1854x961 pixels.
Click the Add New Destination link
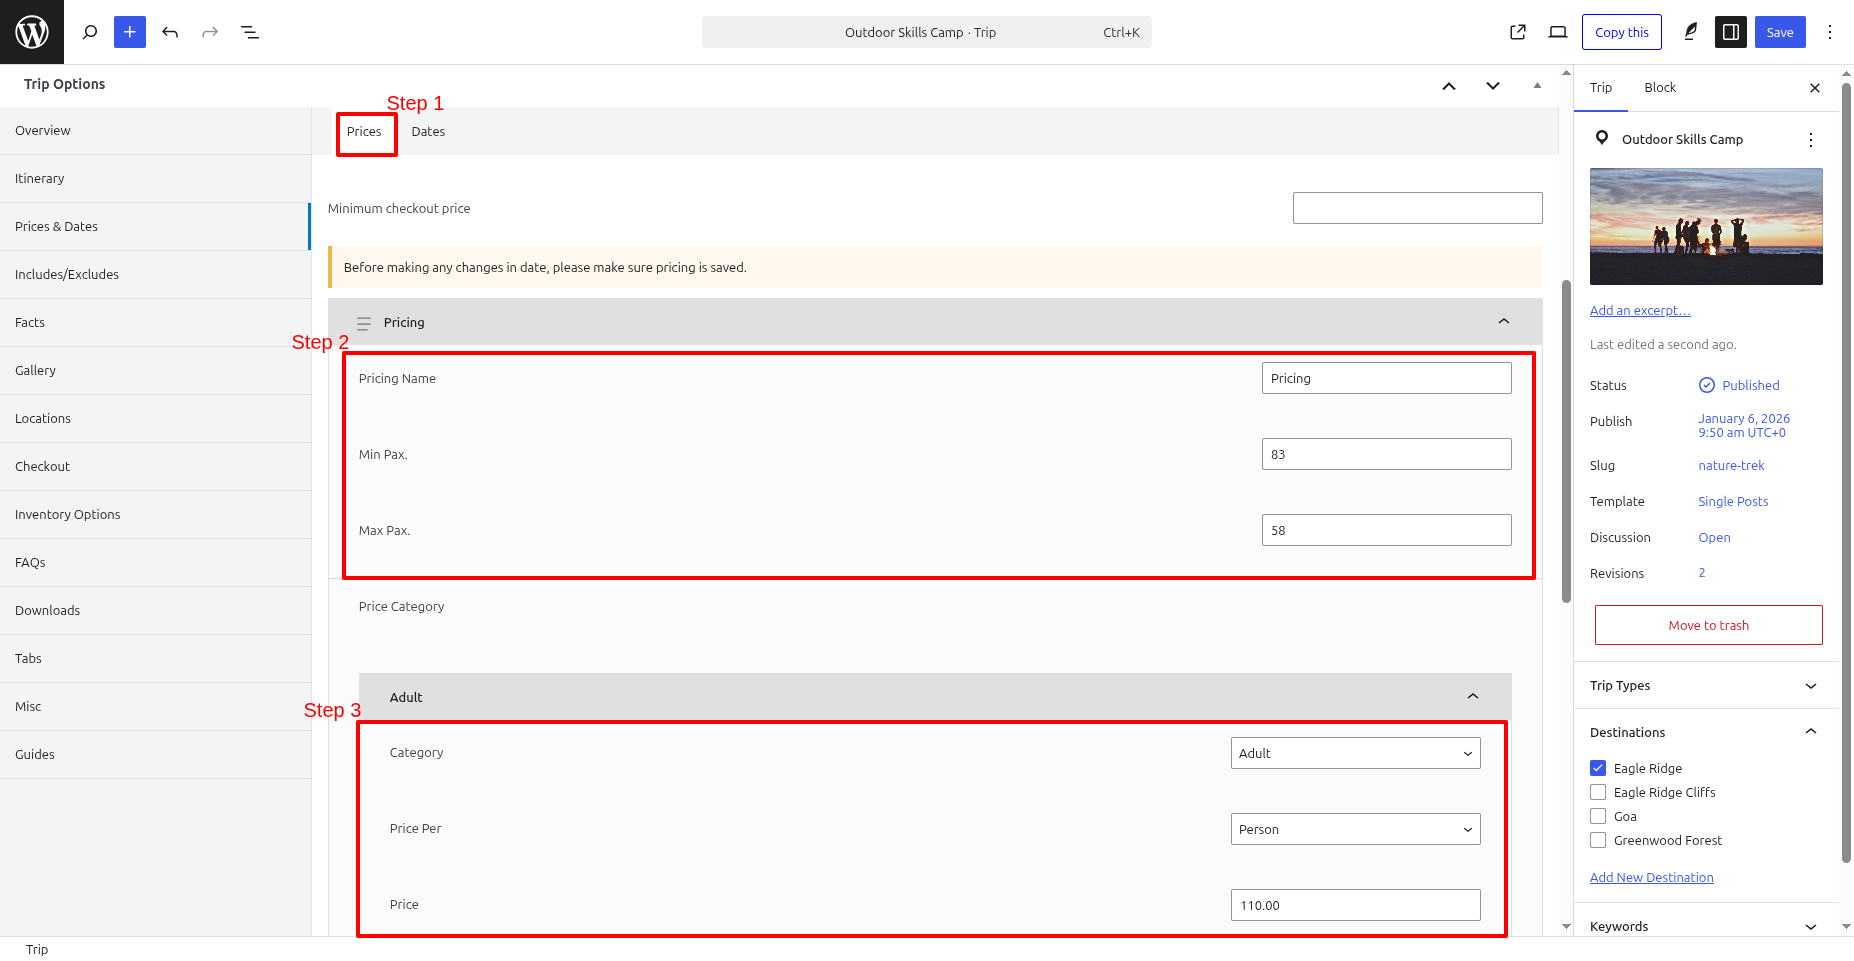click(x=1652, y=878)
